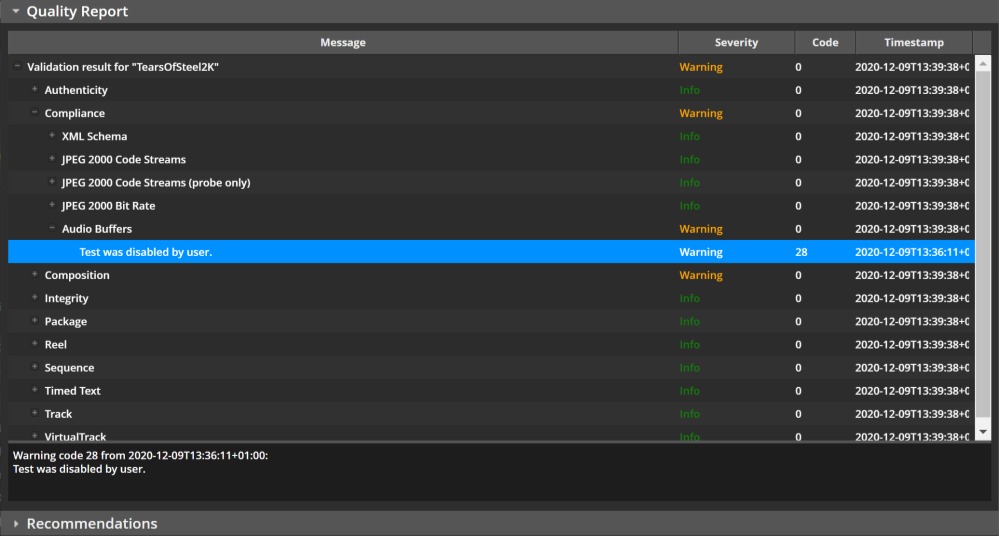The width and height of the screenshot is (999, 536).
Task: Expand the Timed Text node
Action: (x=35, y=390)
